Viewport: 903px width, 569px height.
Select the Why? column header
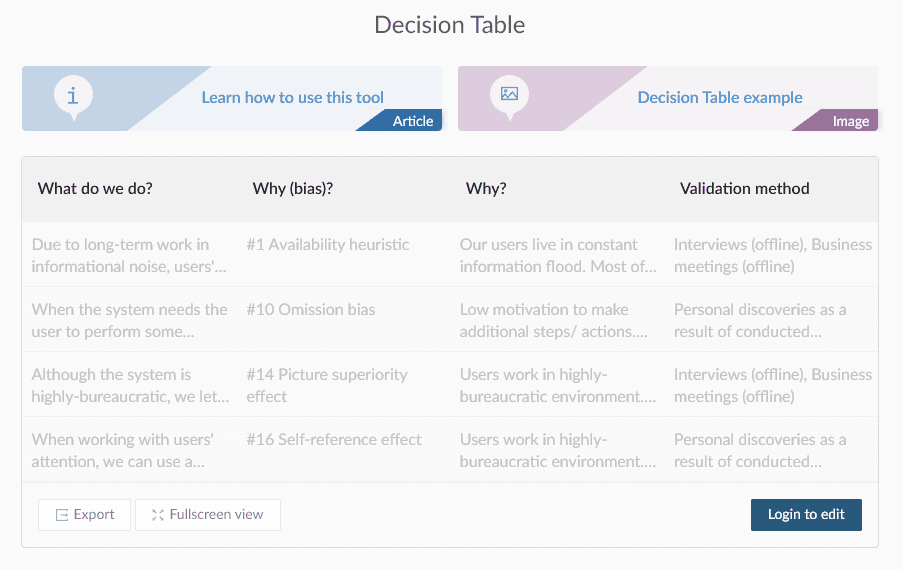[x=486, y=188]
